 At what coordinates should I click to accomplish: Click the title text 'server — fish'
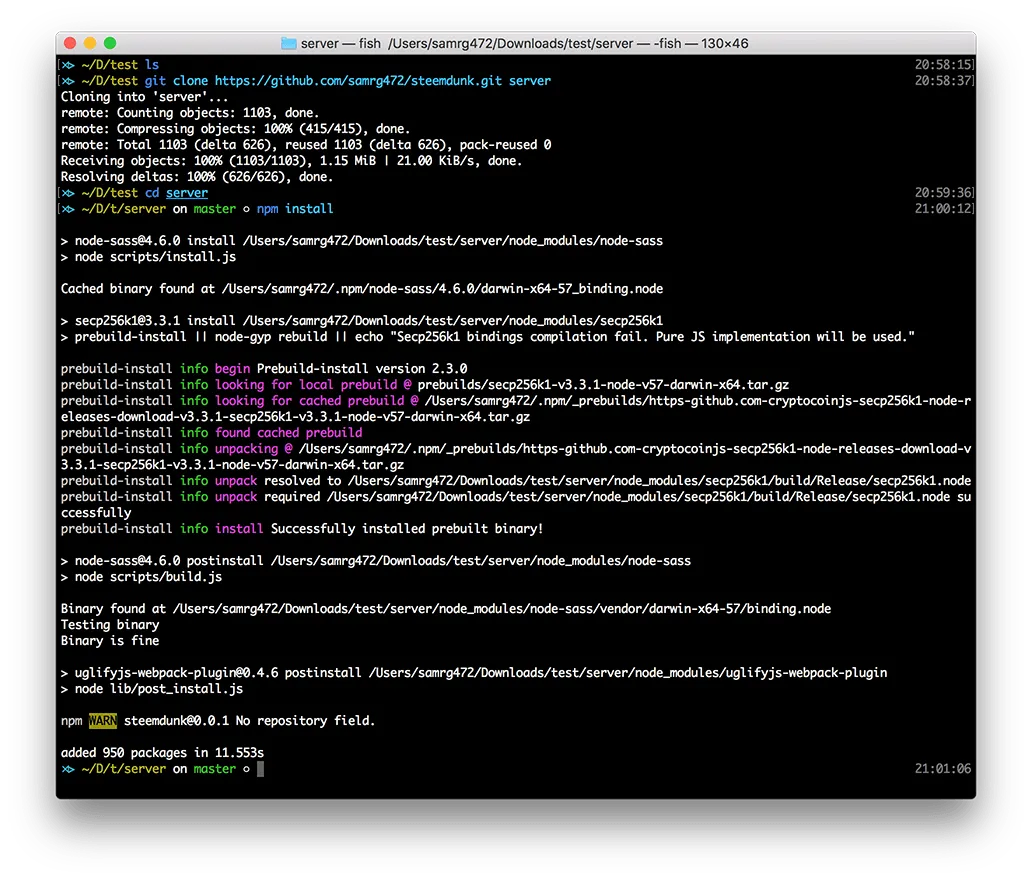tap(341, 43)
